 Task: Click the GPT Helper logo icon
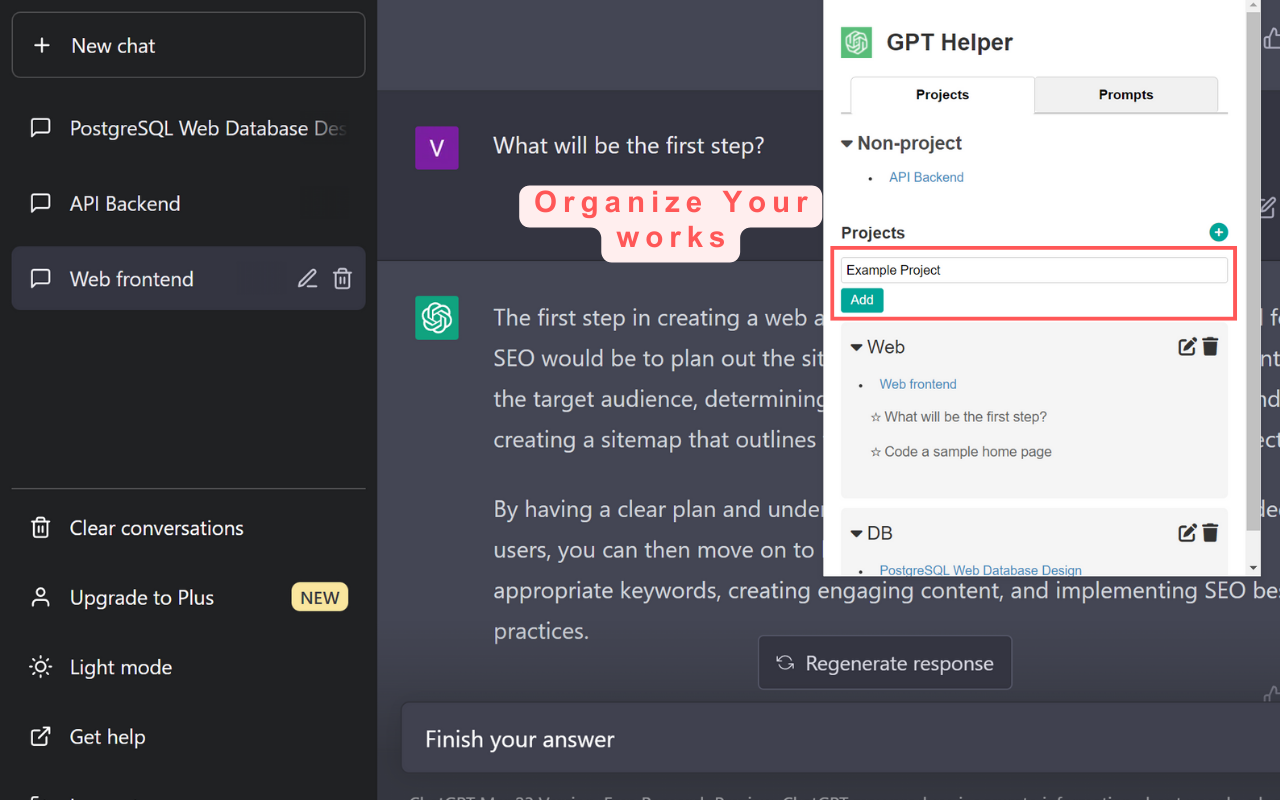coord(857,42)
